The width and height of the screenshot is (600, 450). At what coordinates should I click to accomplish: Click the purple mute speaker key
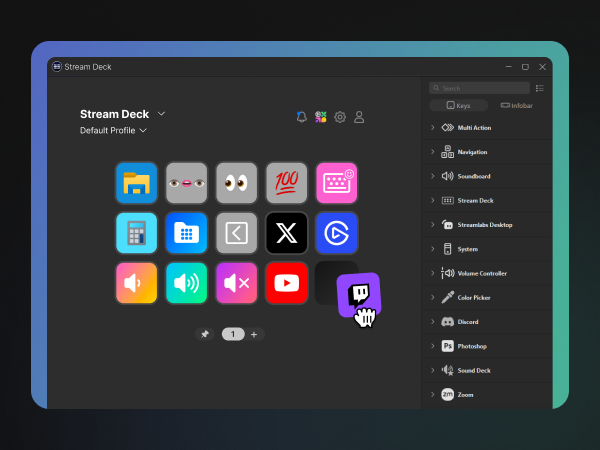236,283
